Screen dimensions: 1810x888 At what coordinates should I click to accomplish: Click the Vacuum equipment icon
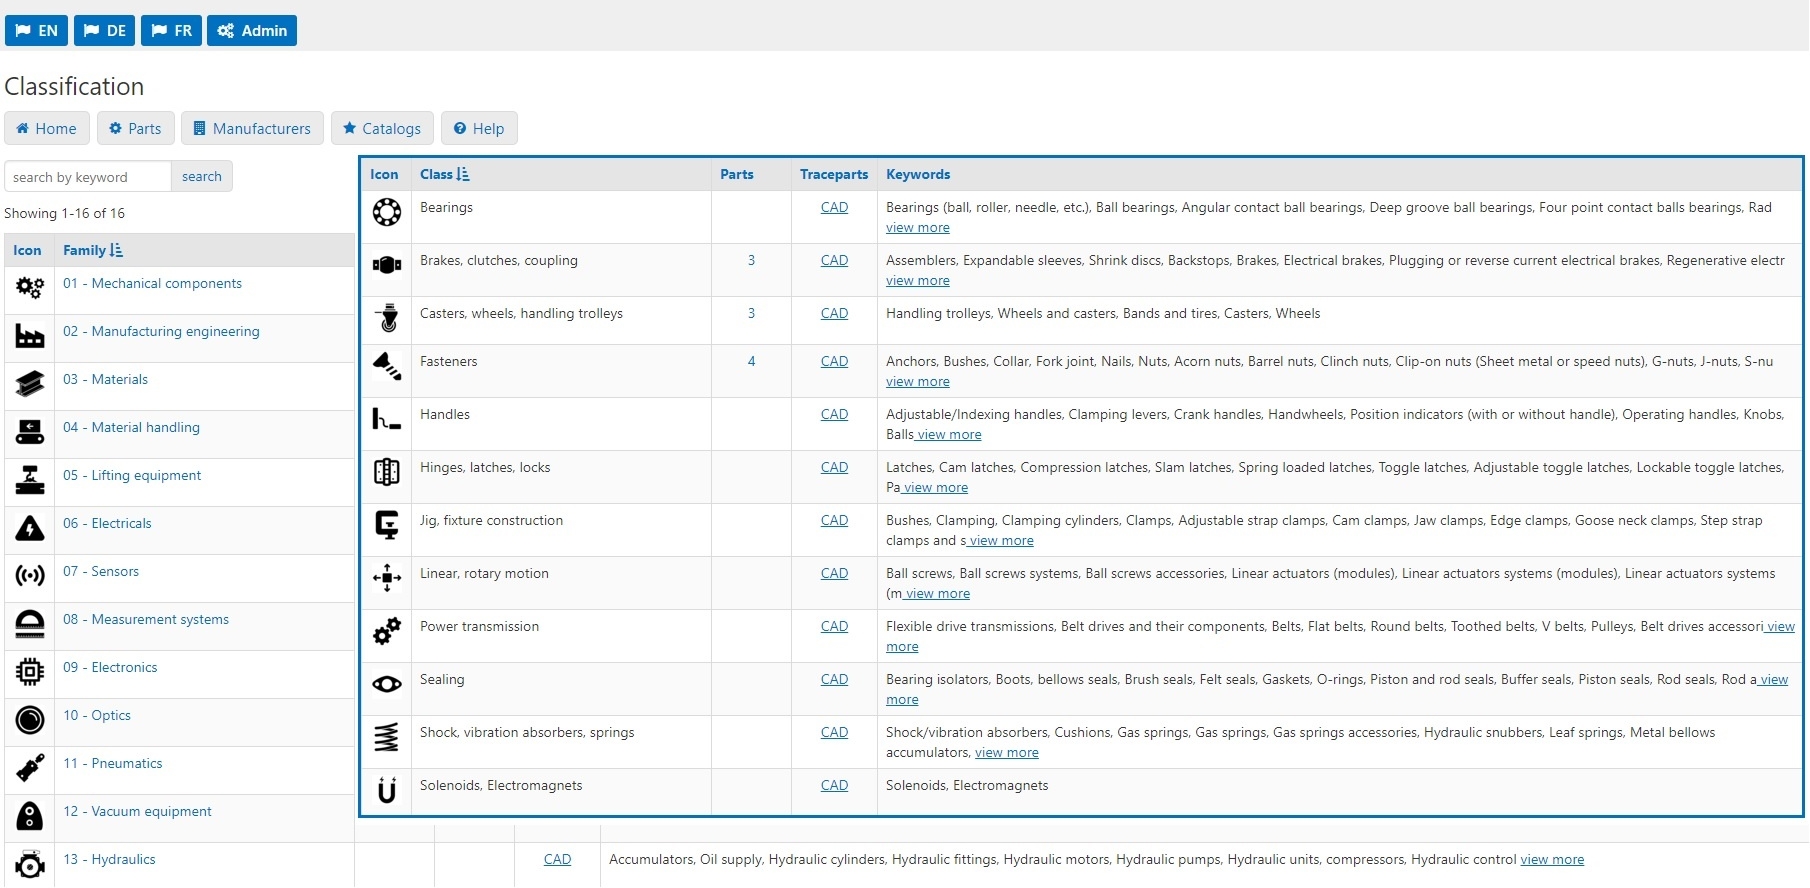tap(30, 816)
